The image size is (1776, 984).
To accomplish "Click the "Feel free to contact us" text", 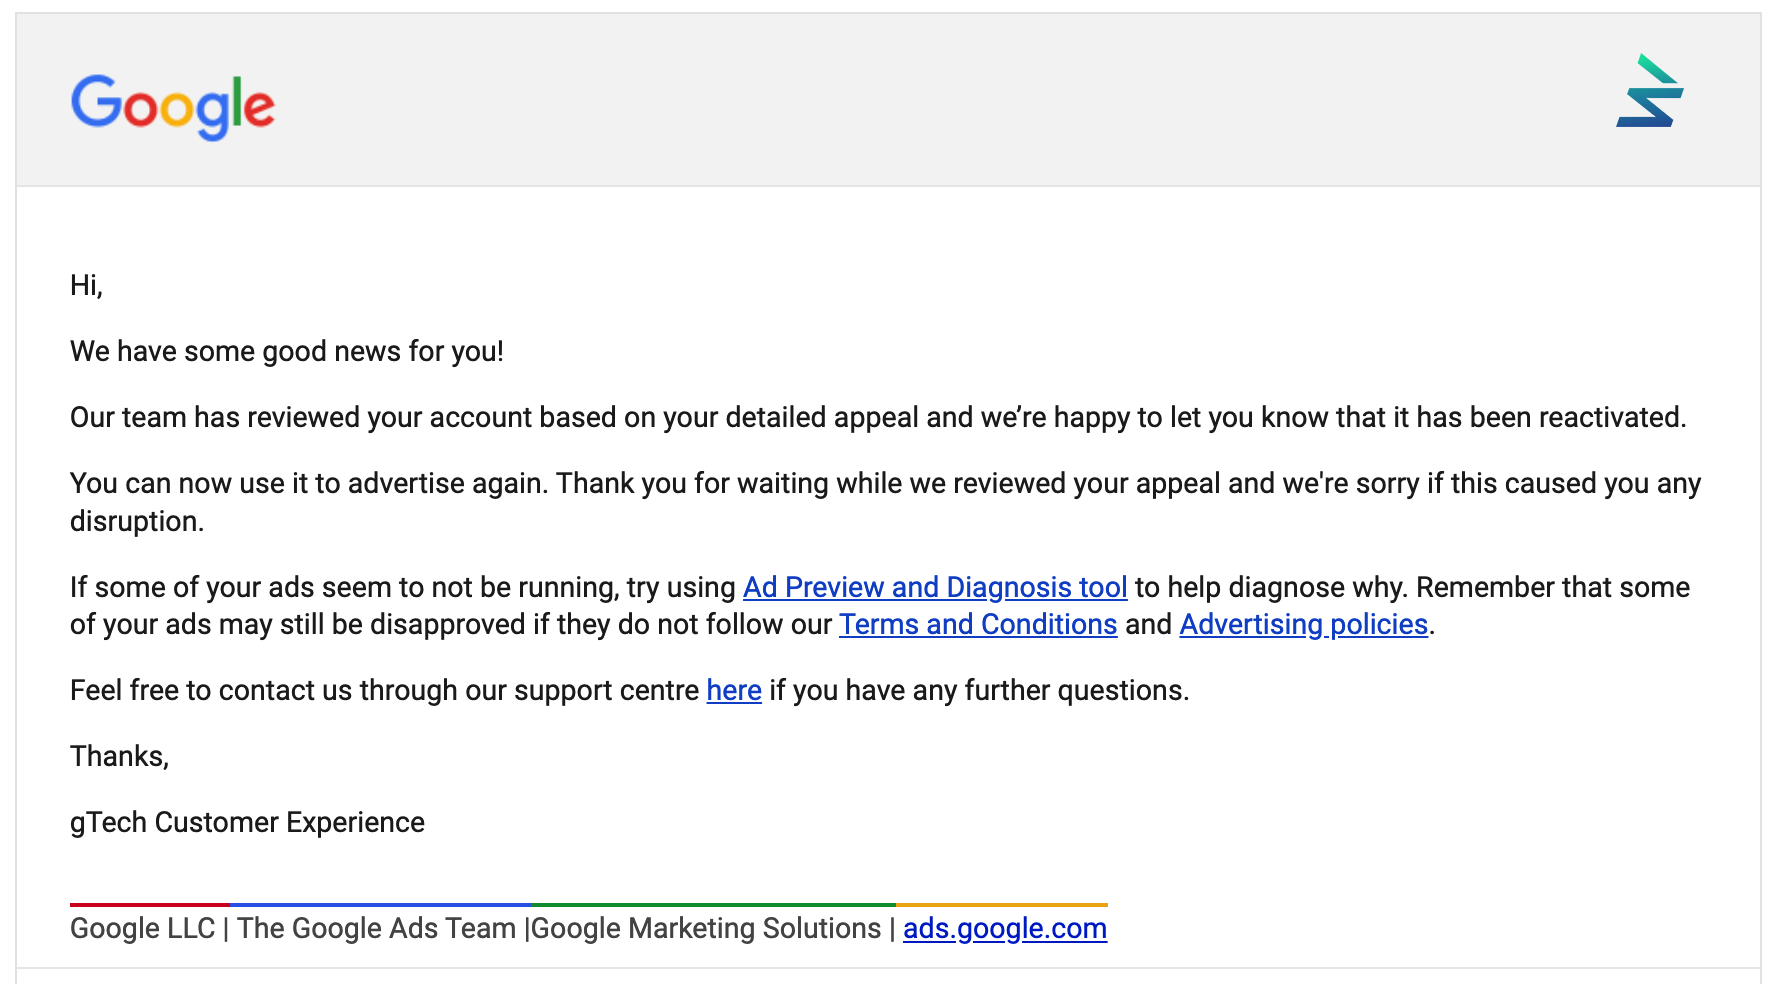I will (x=384, y=690).
